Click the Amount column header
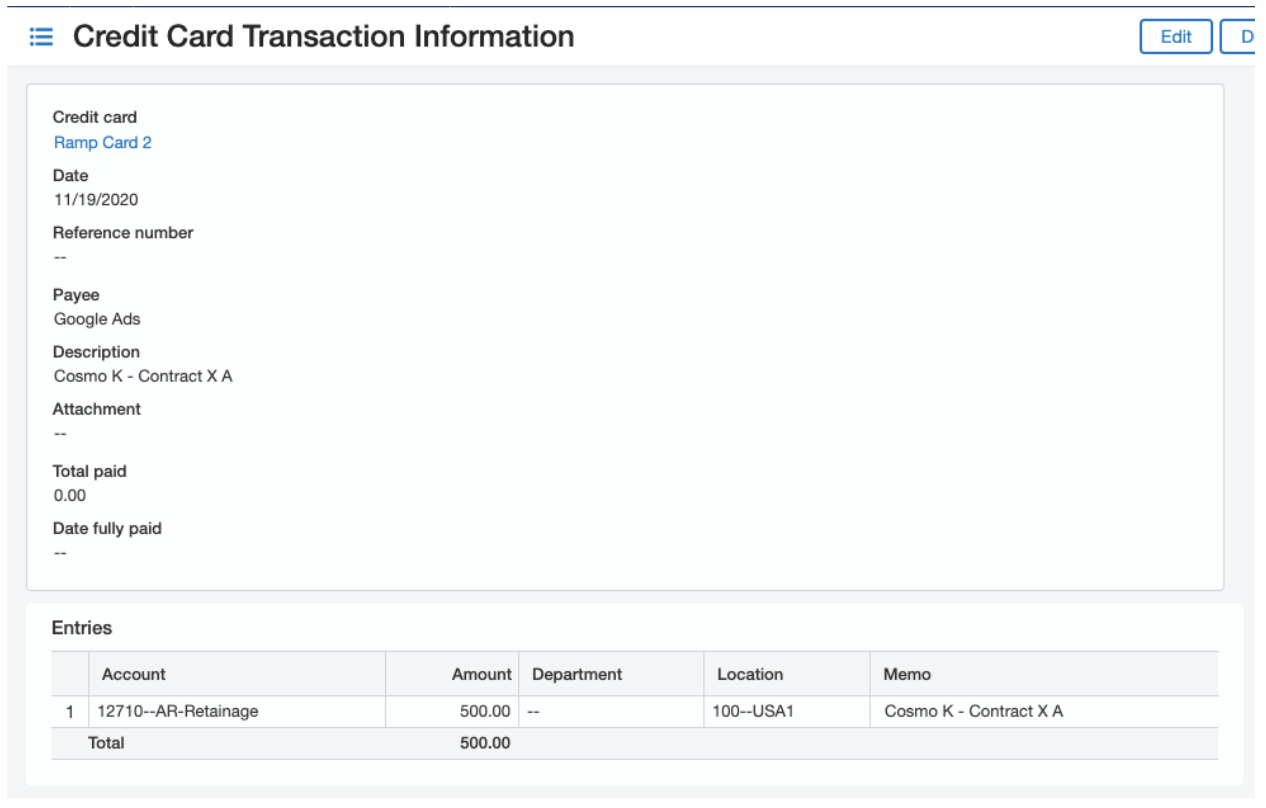 [452, 674]
